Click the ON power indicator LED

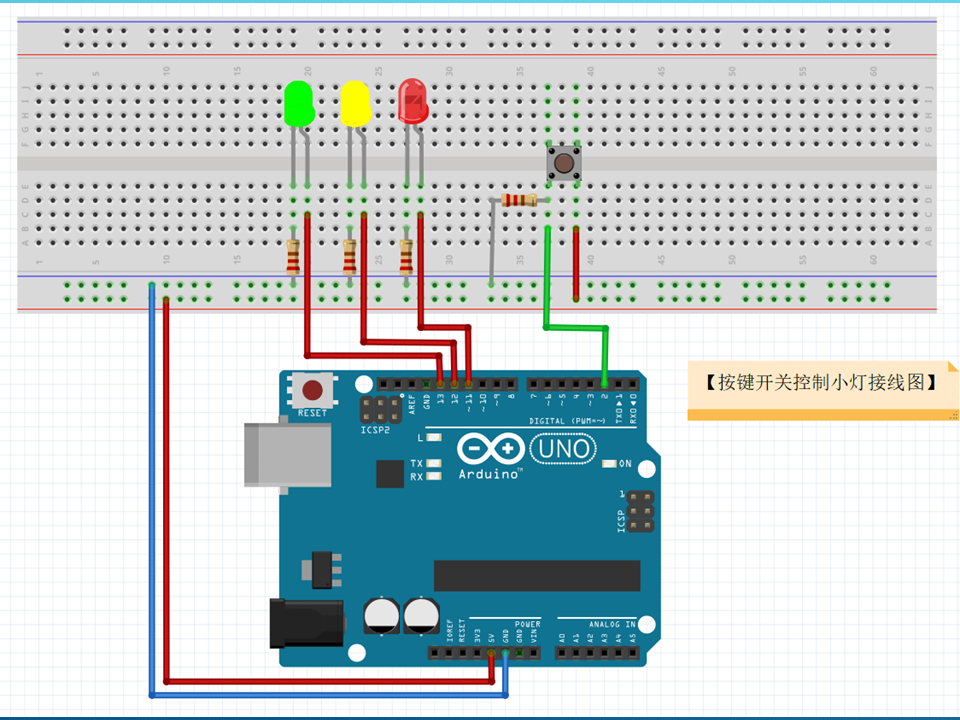point(609,463)
